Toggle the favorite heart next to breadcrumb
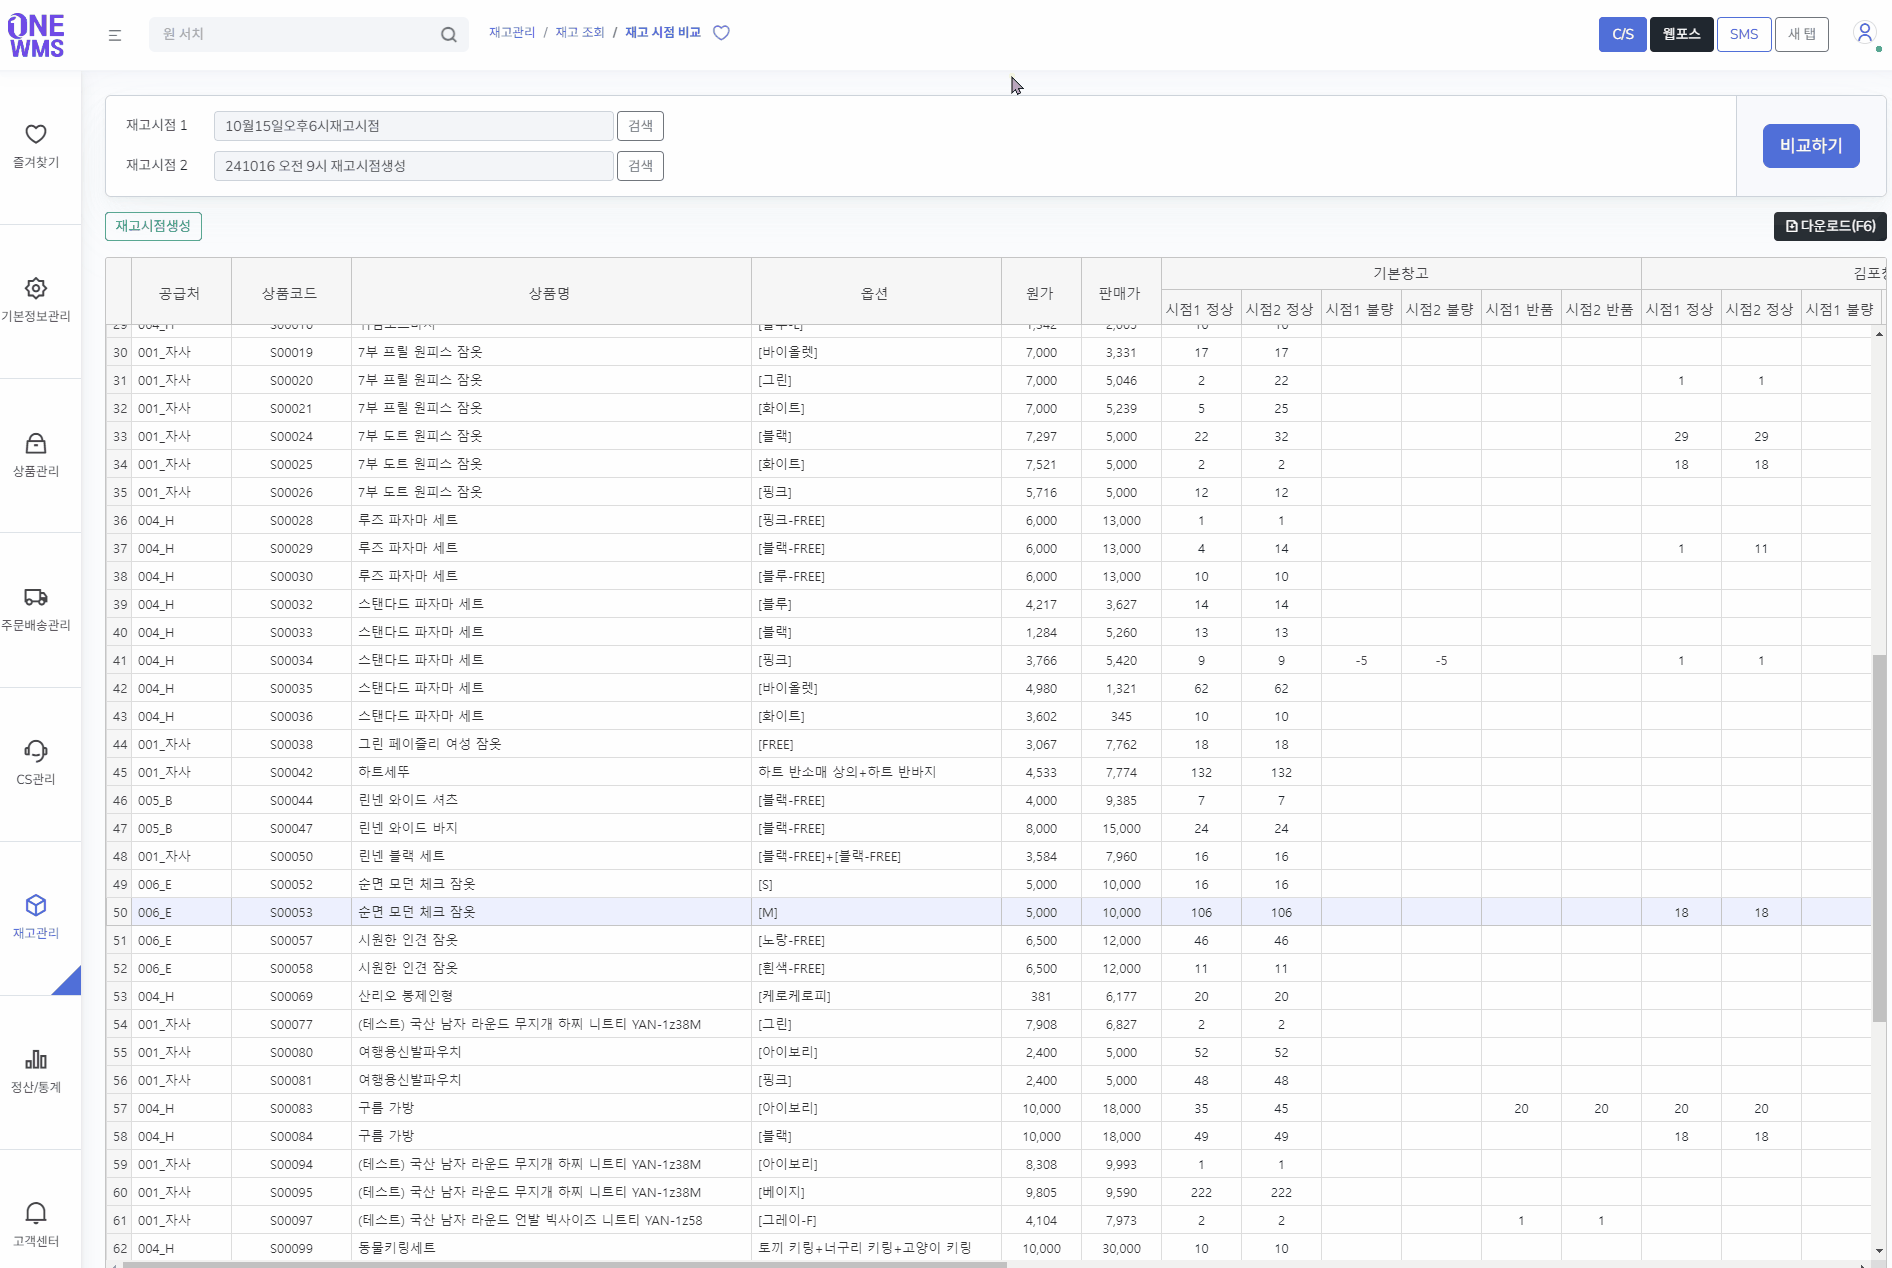 point(721,33)
